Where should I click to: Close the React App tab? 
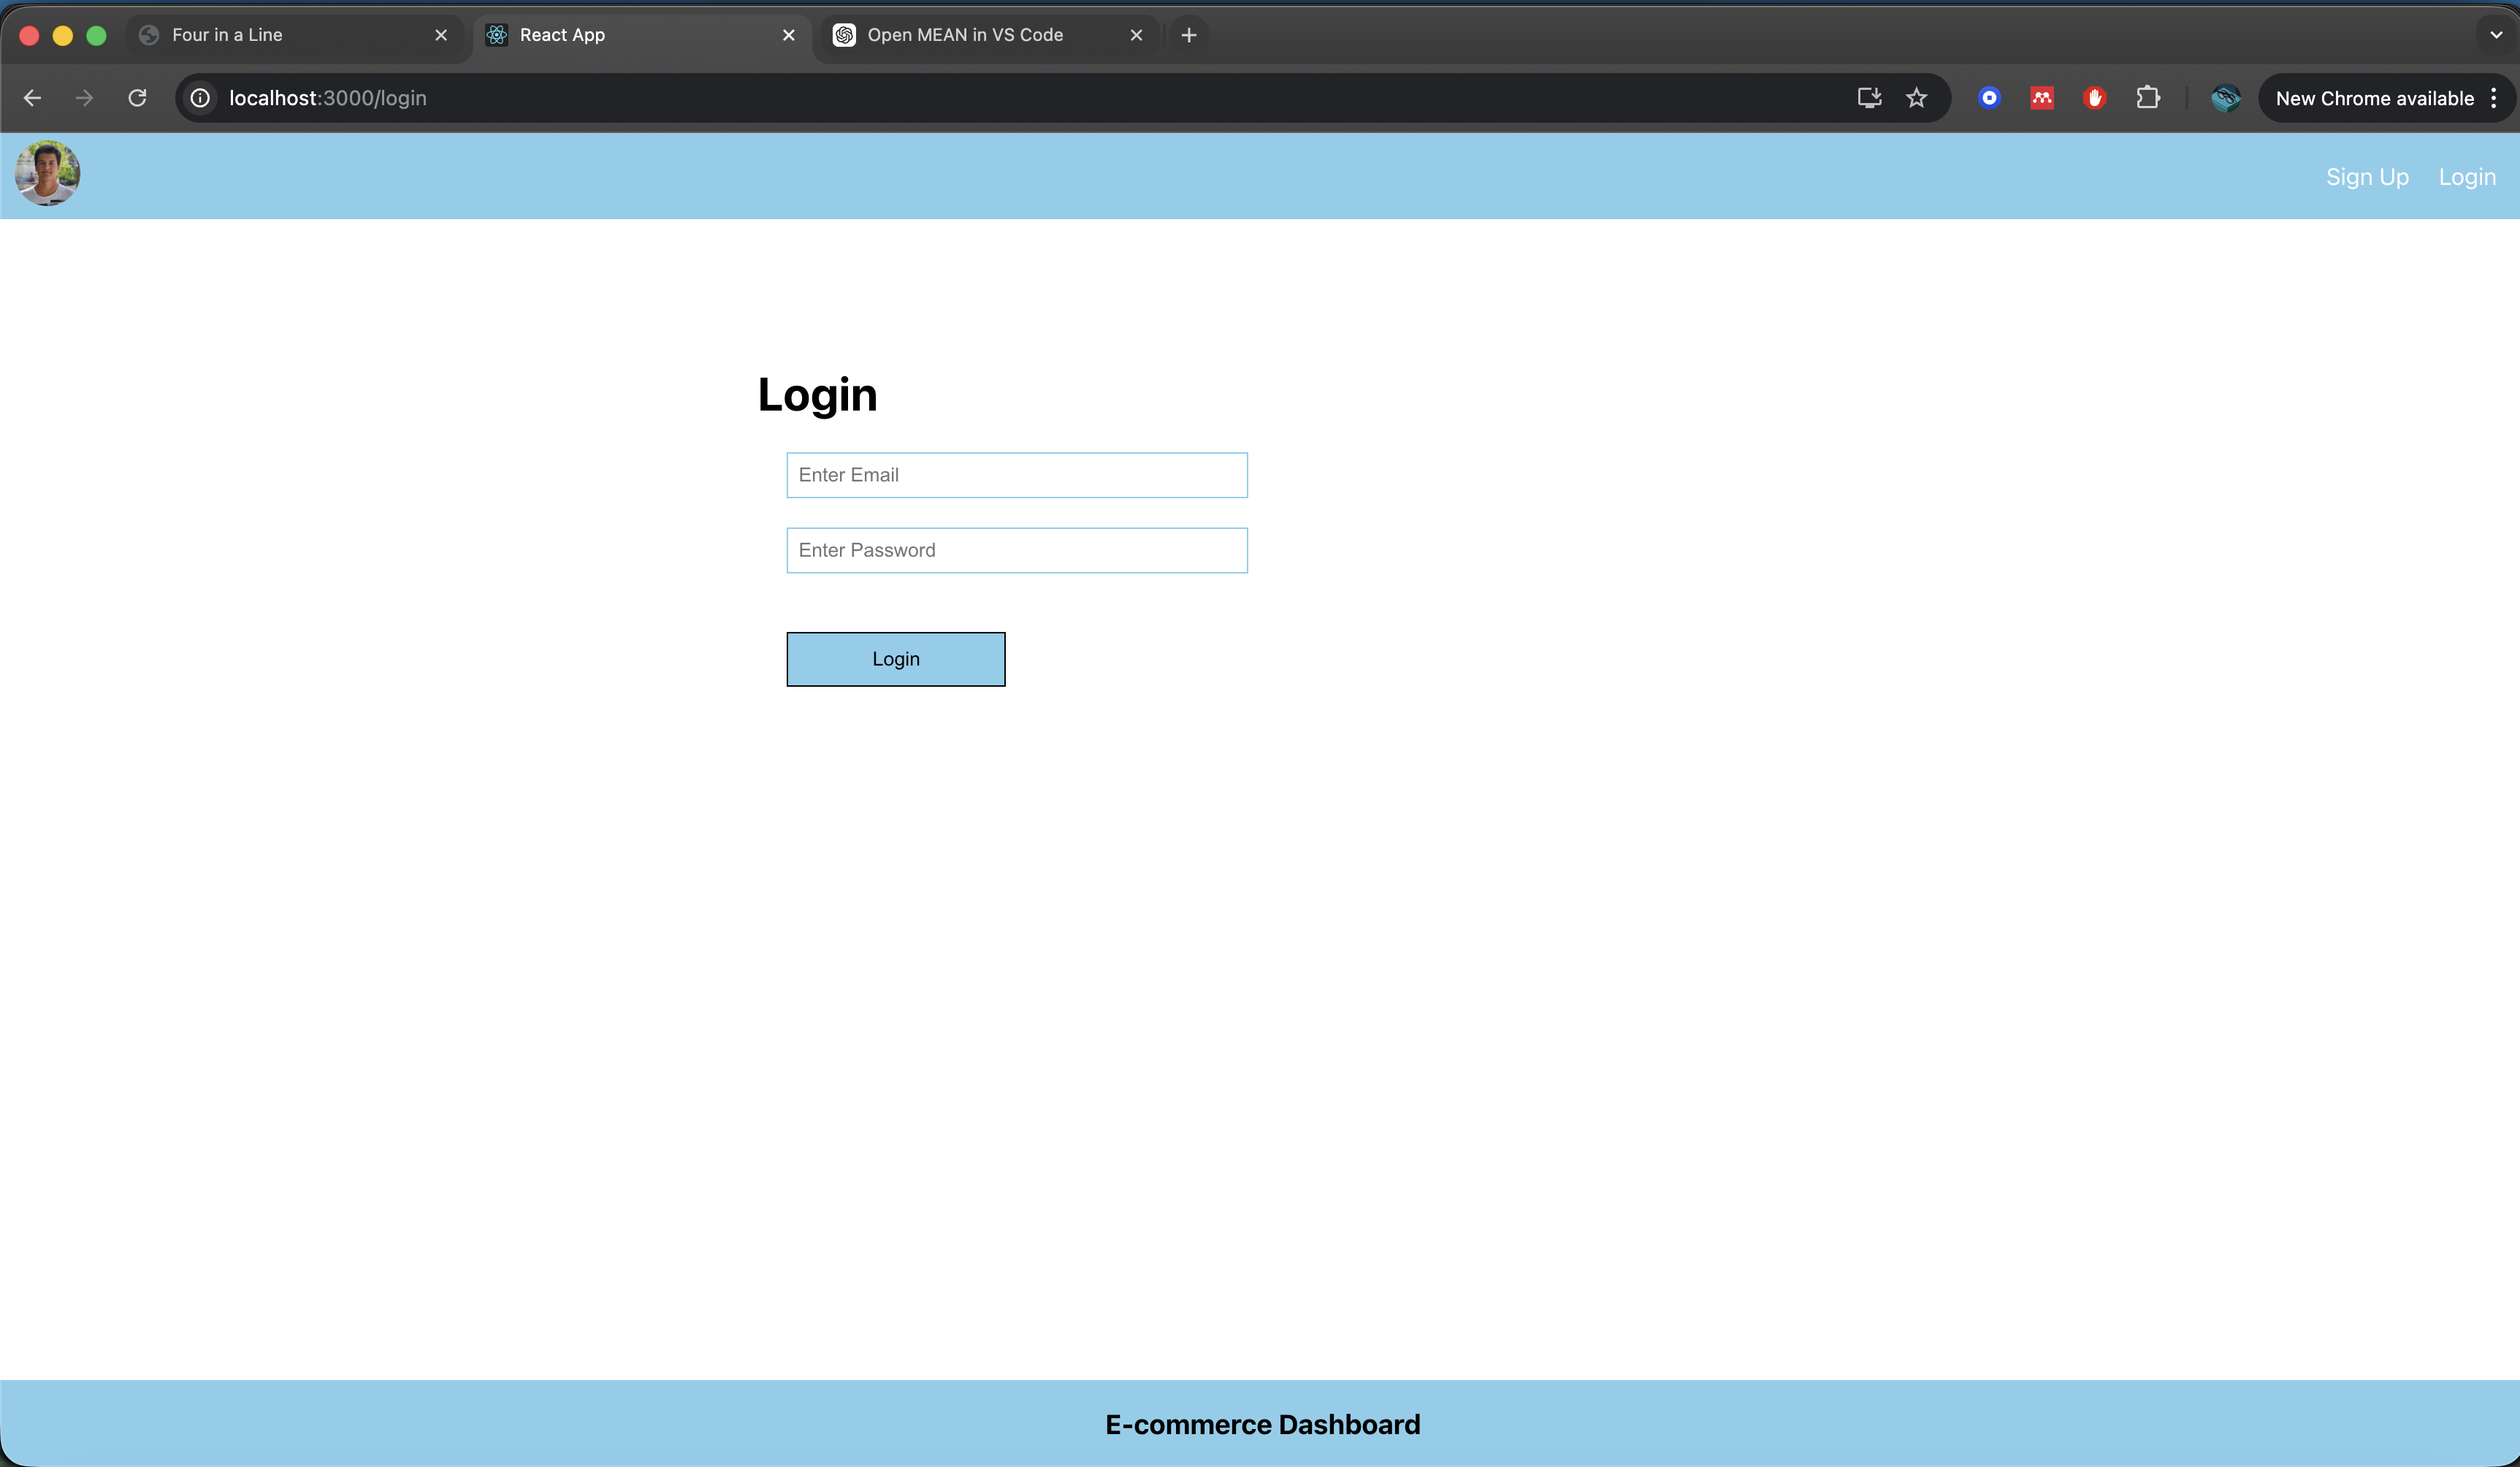(x=789, y=35)
